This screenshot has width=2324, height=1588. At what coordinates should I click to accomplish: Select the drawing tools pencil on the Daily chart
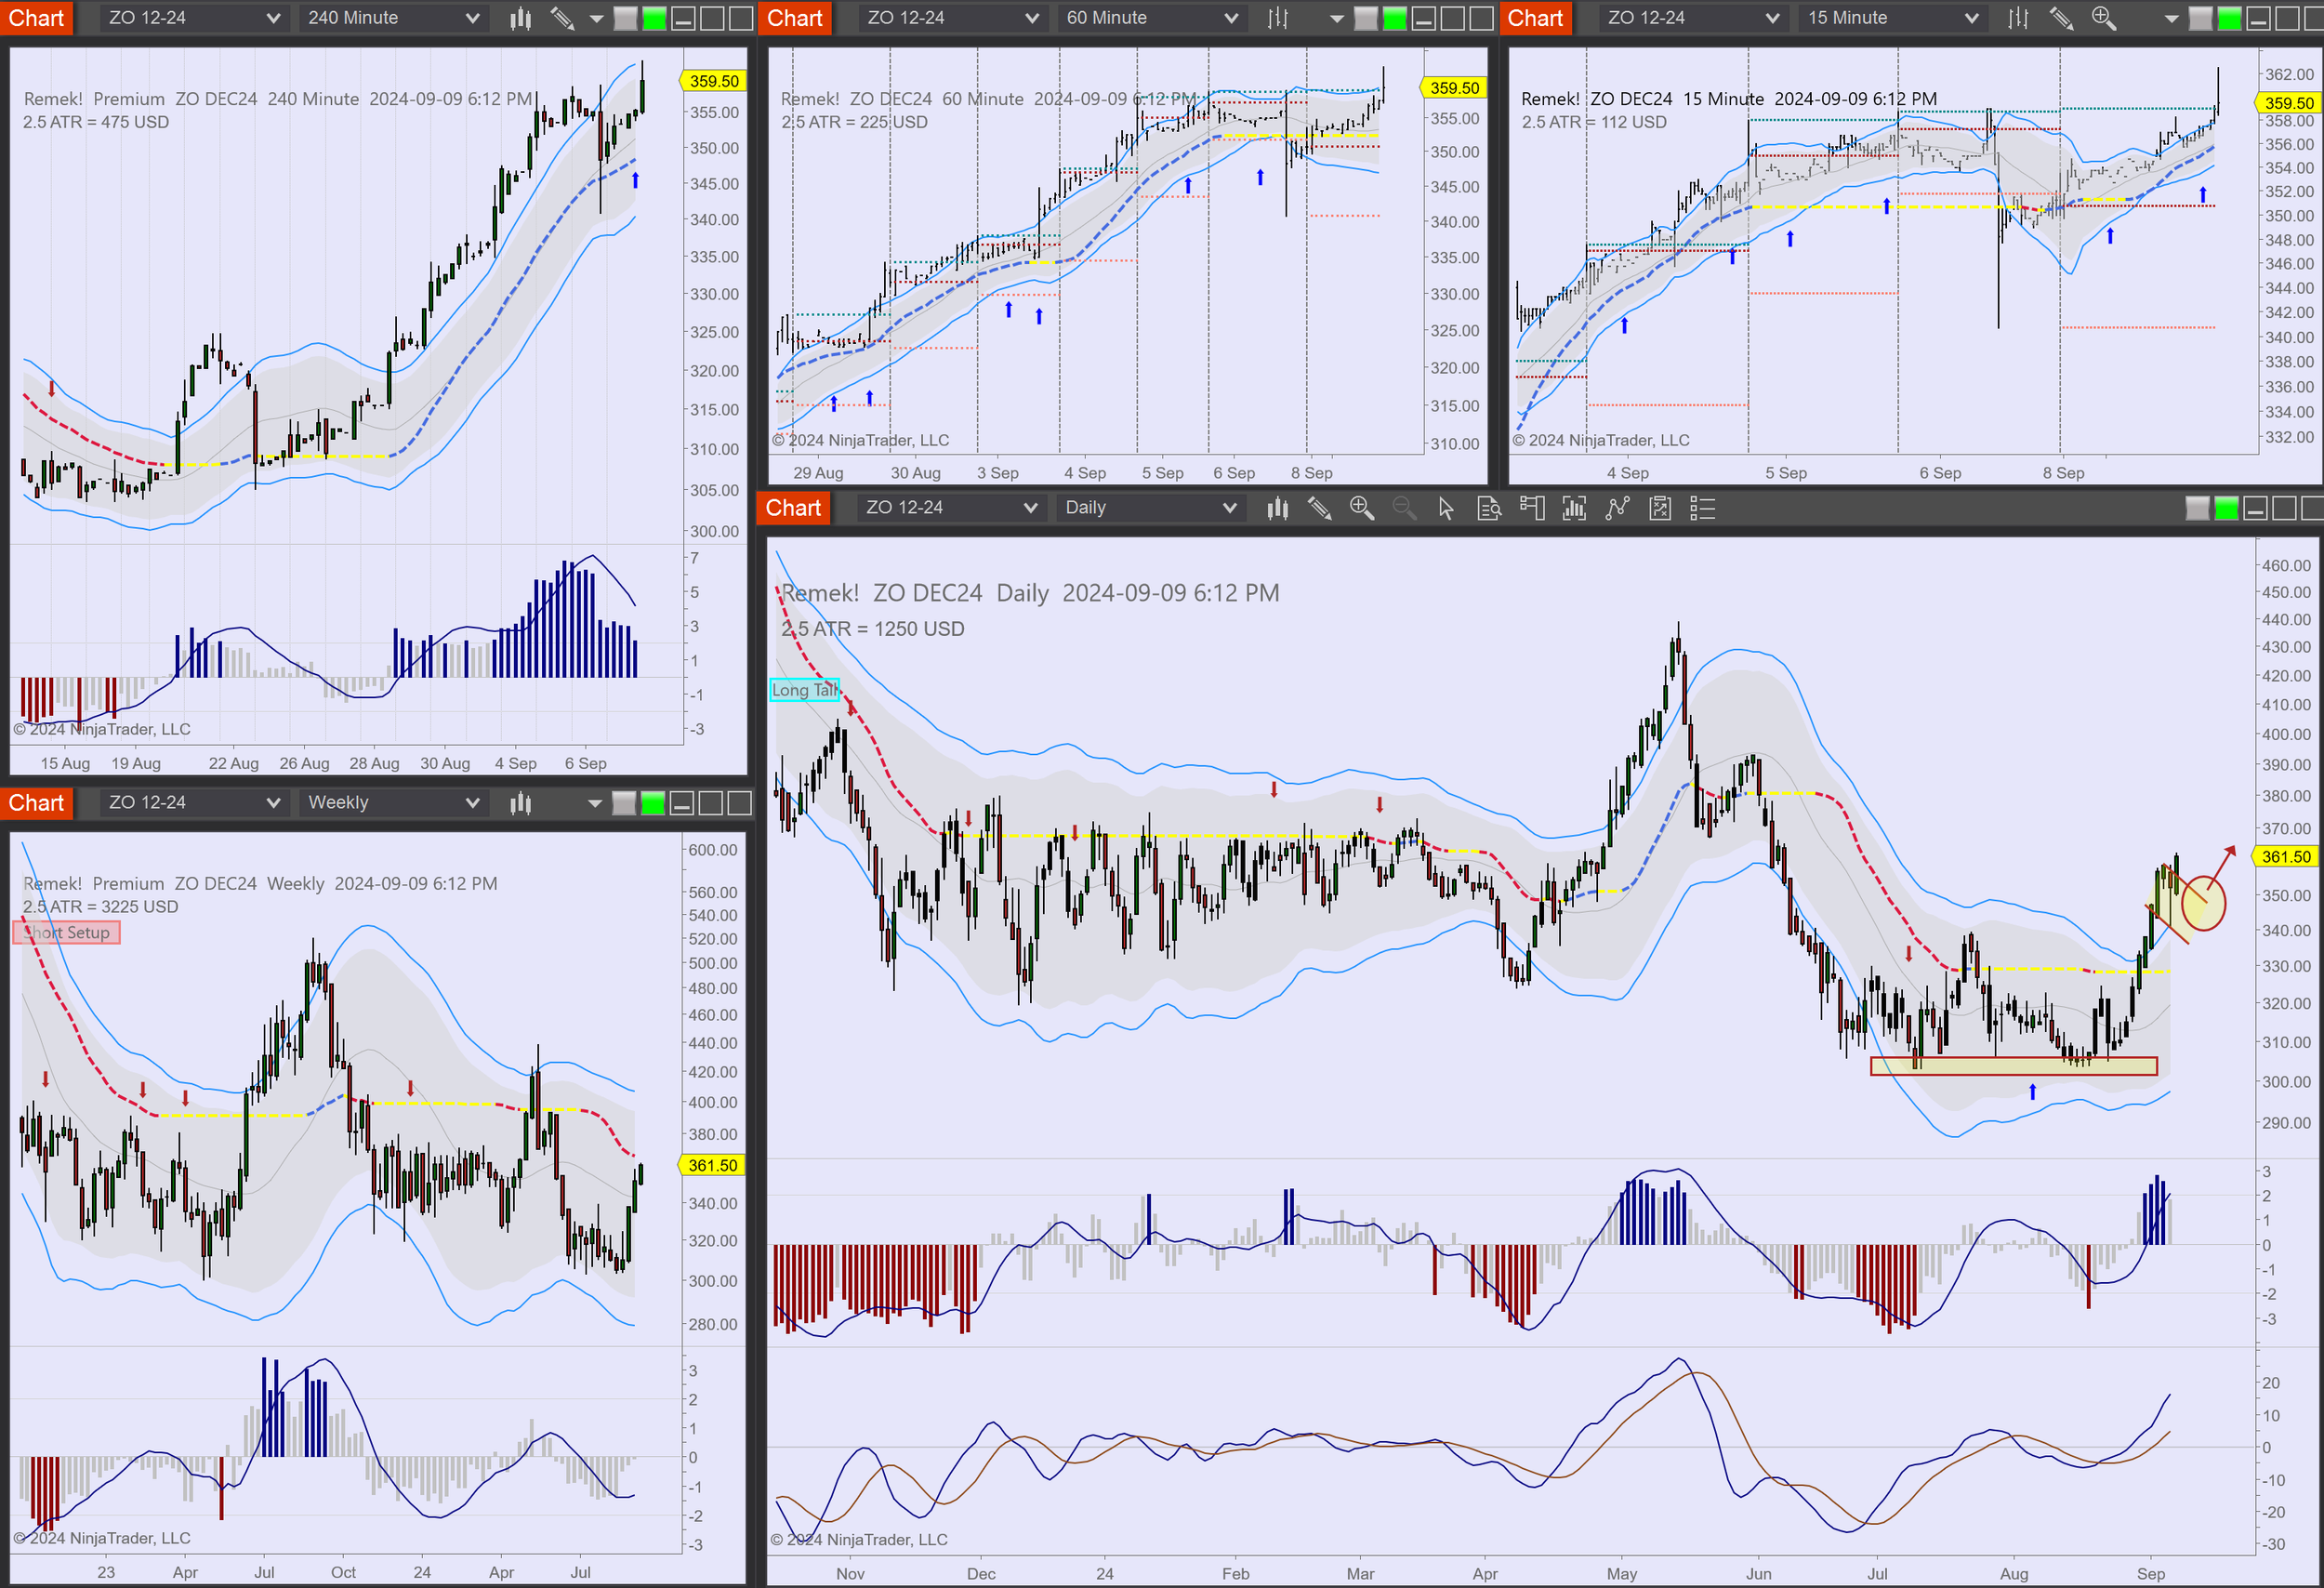click(1320, 508)
